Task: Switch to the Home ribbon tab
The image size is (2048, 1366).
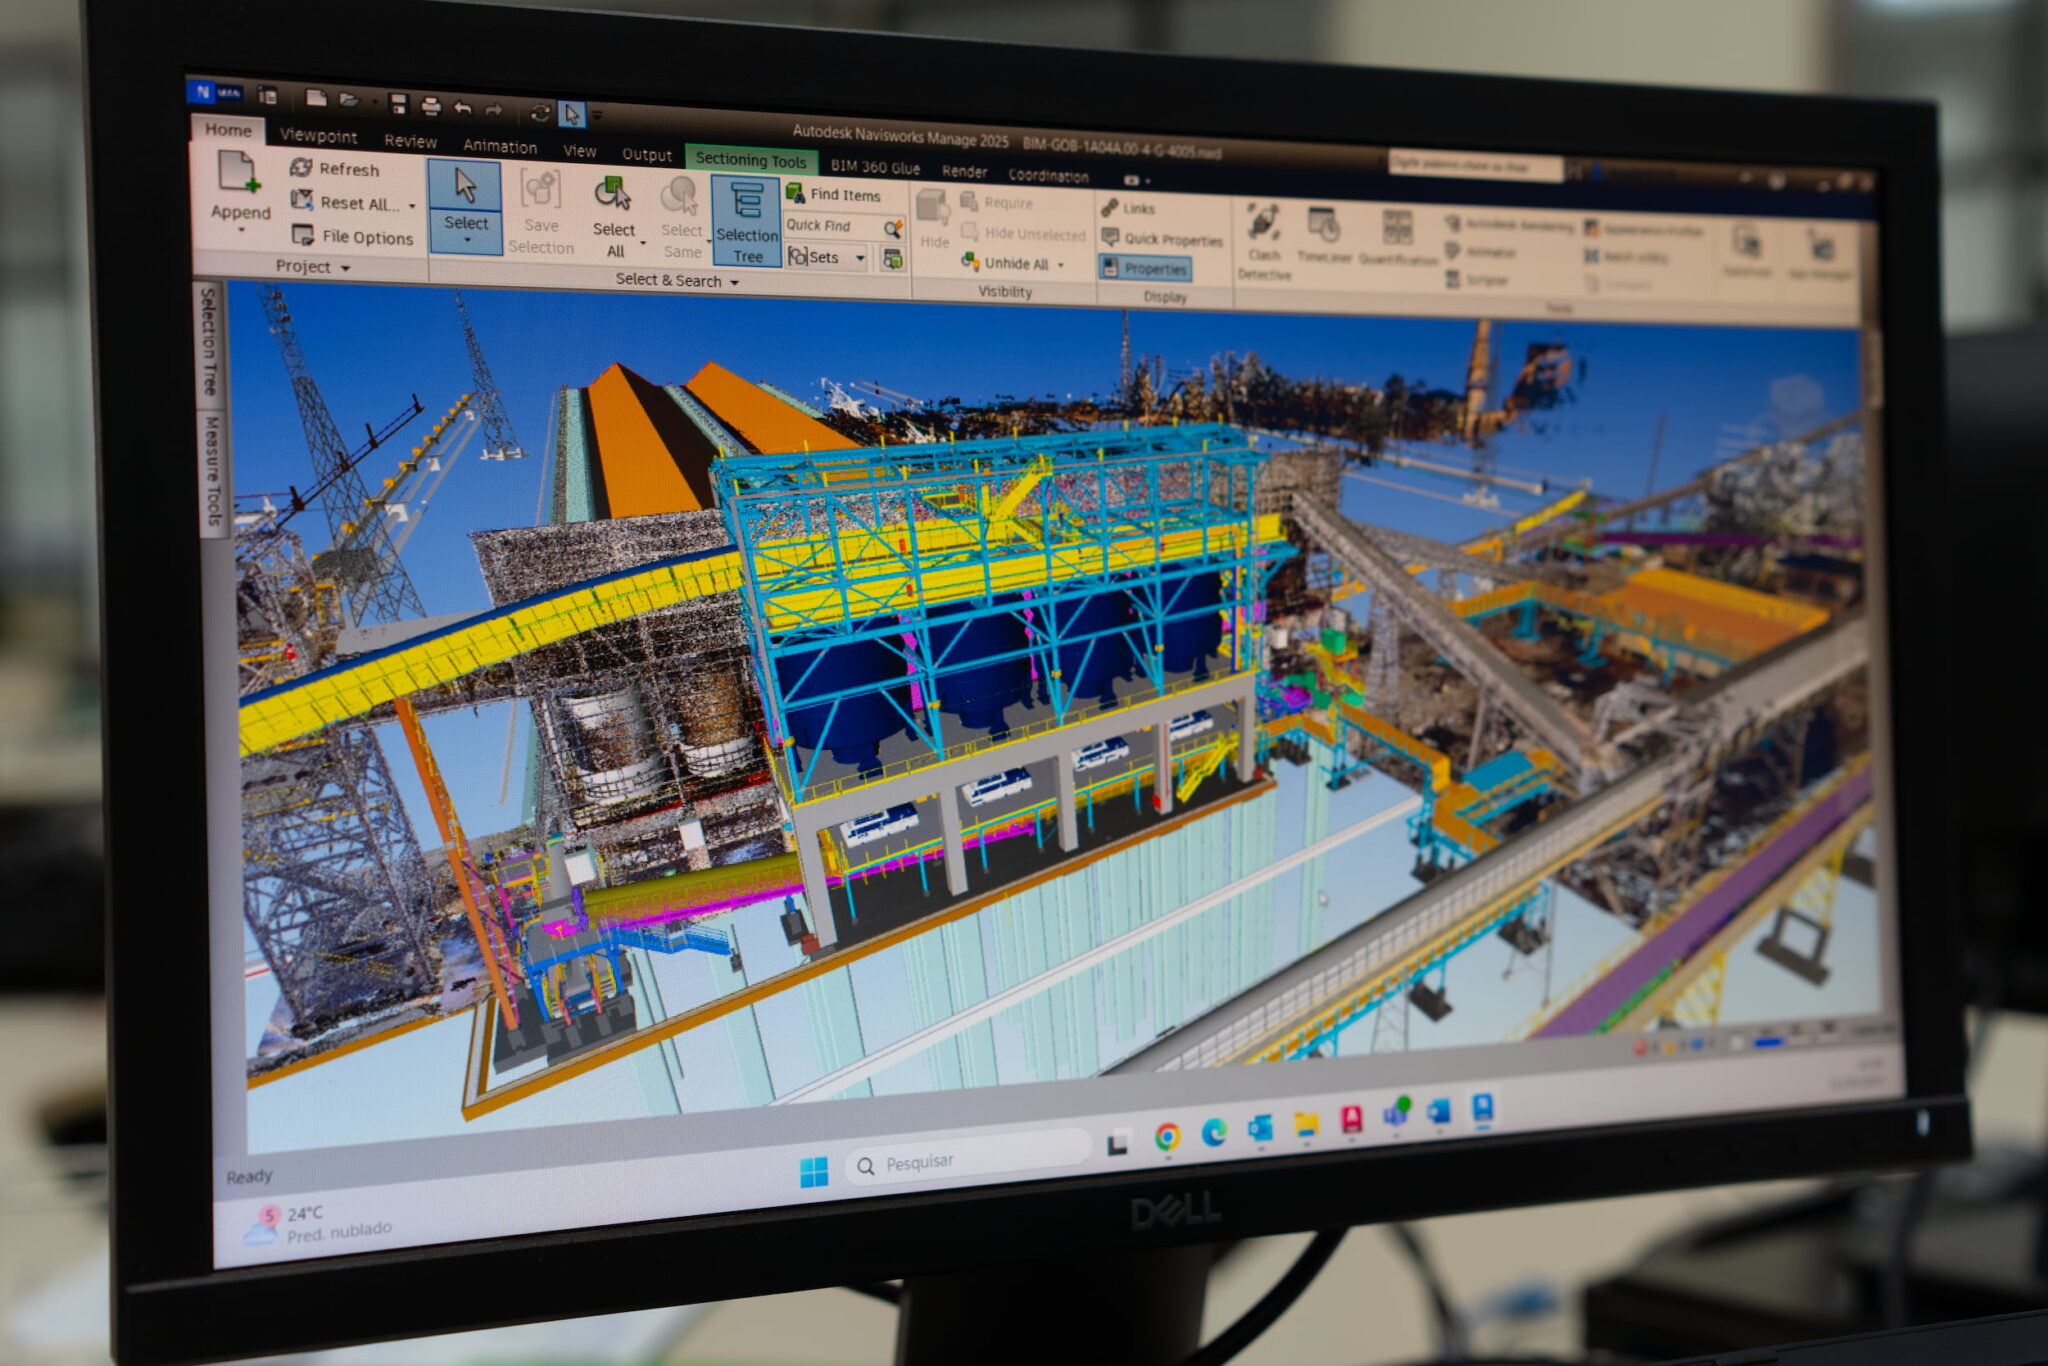Action: click(228, 129)
